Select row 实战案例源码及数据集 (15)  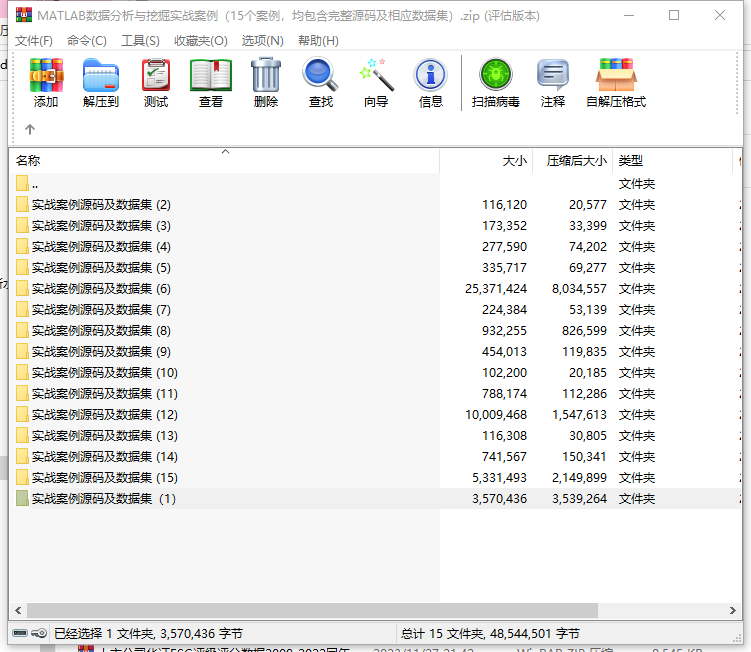click(x=376, y=478)
